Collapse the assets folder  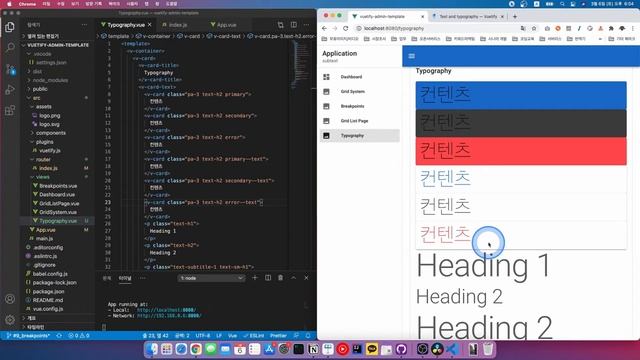43,107
